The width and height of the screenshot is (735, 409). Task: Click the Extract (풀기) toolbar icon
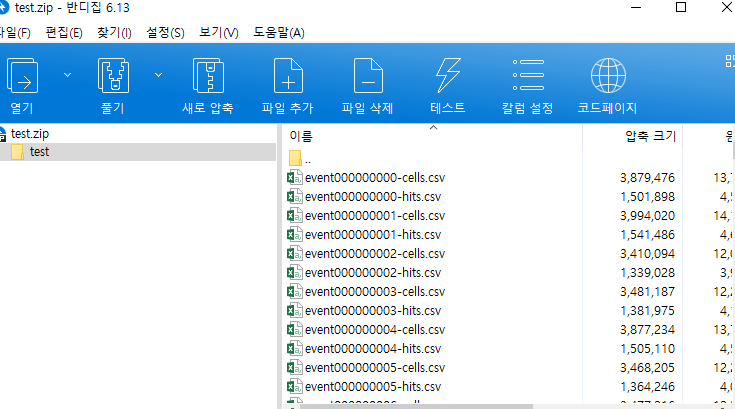[113, 75]
